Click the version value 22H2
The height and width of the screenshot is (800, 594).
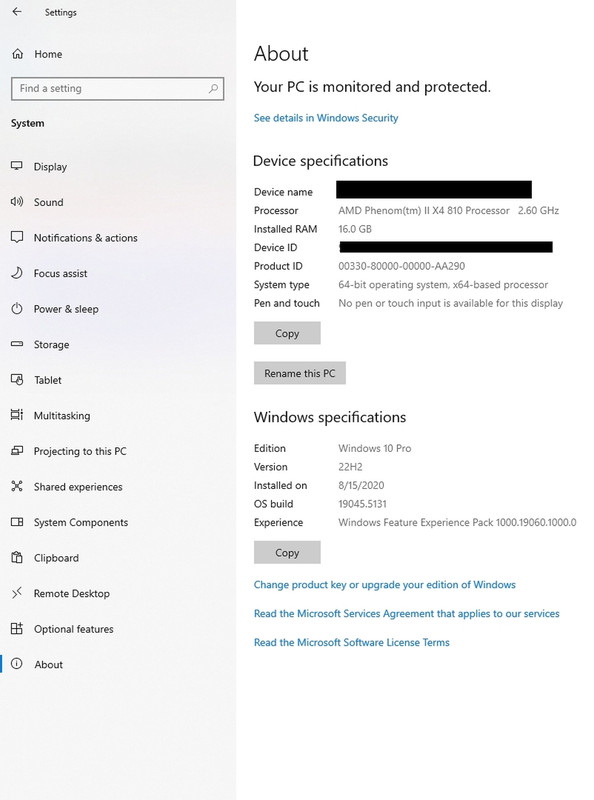350,467
